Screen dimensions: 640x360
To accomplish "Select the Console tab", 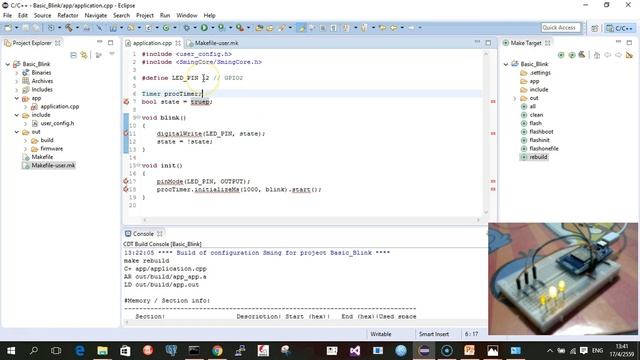I will (143, 234).
